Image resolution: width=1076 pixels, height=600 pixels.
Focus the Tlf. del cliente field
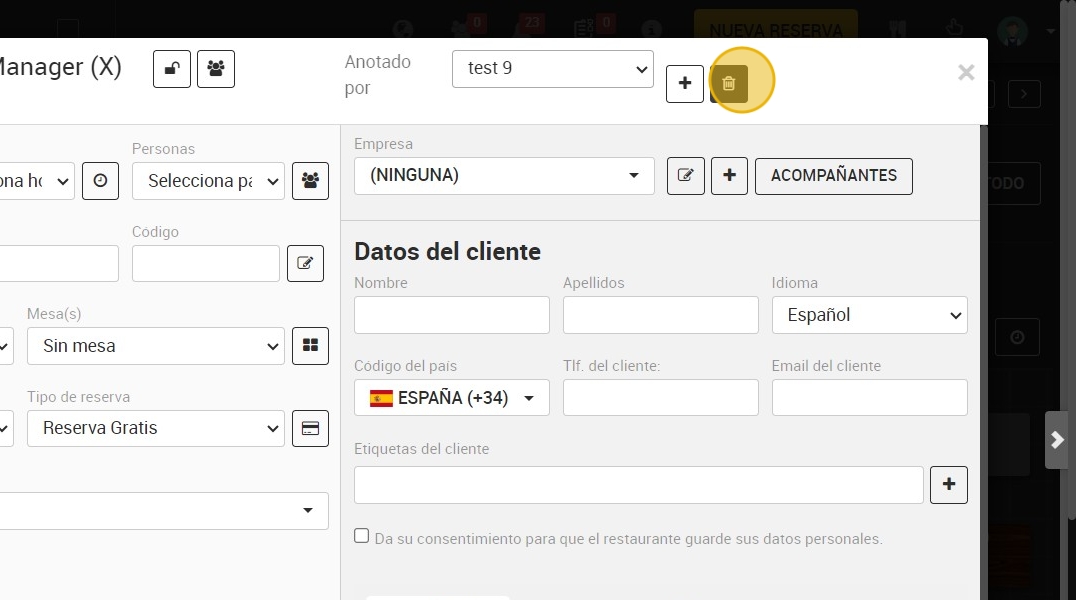click(x=661, y=397)
